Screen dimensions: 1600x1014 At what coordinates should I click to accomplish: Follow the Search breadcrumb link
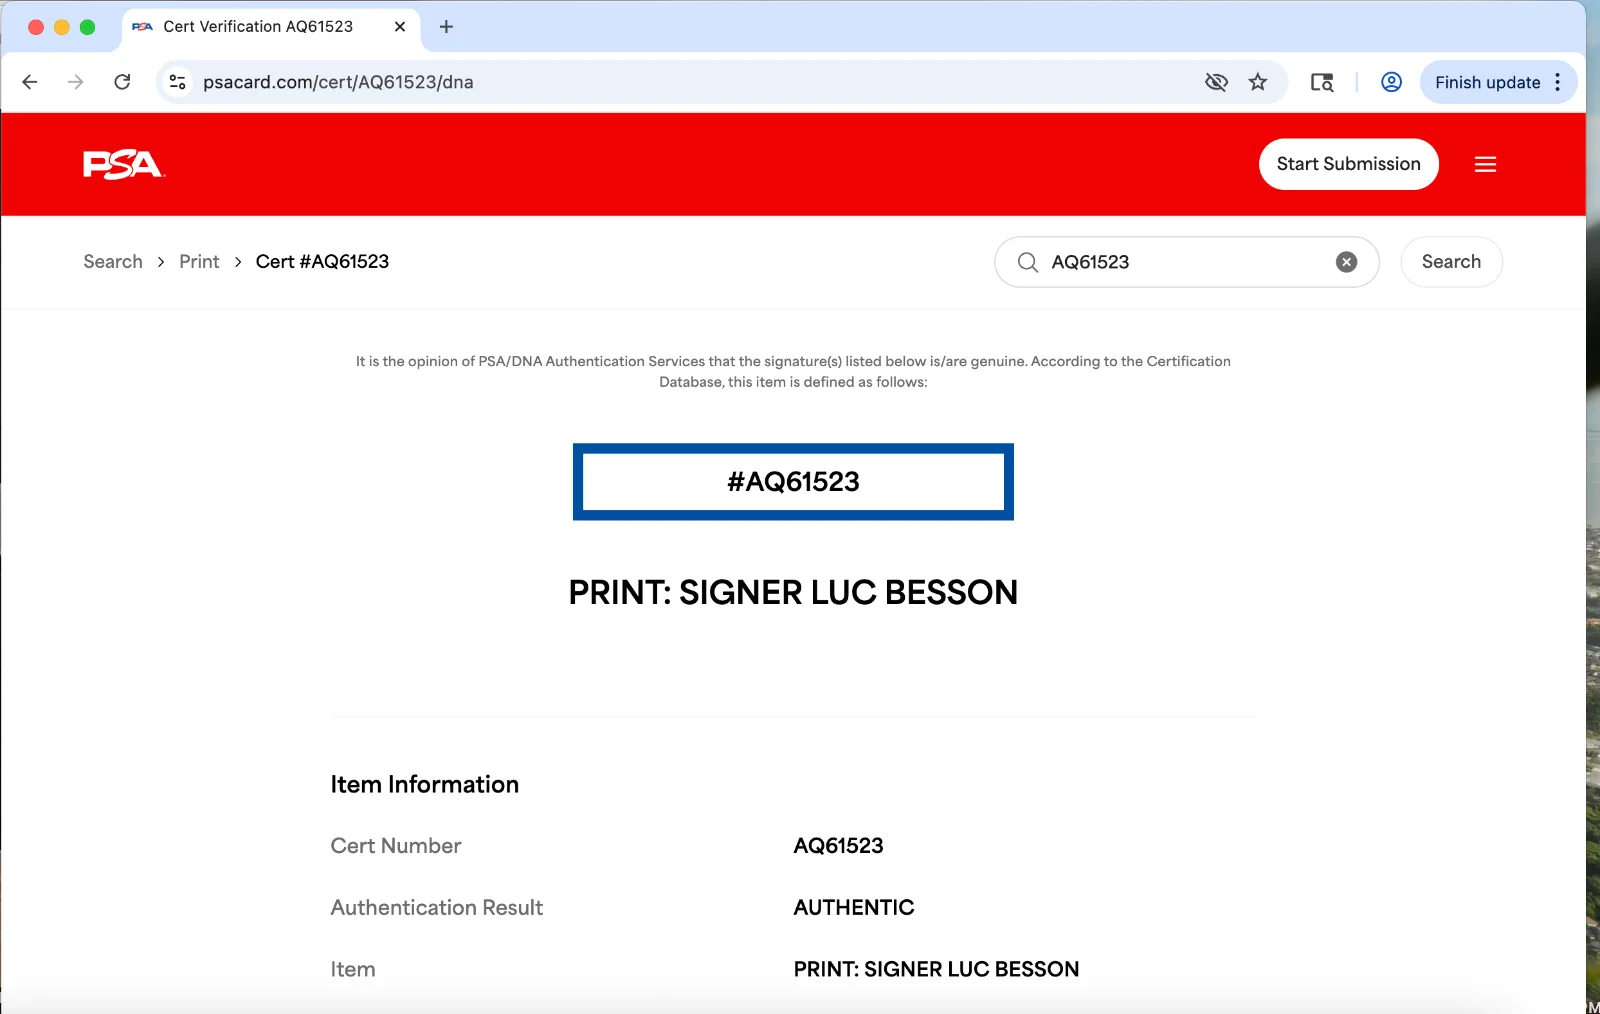coord(113,262)
